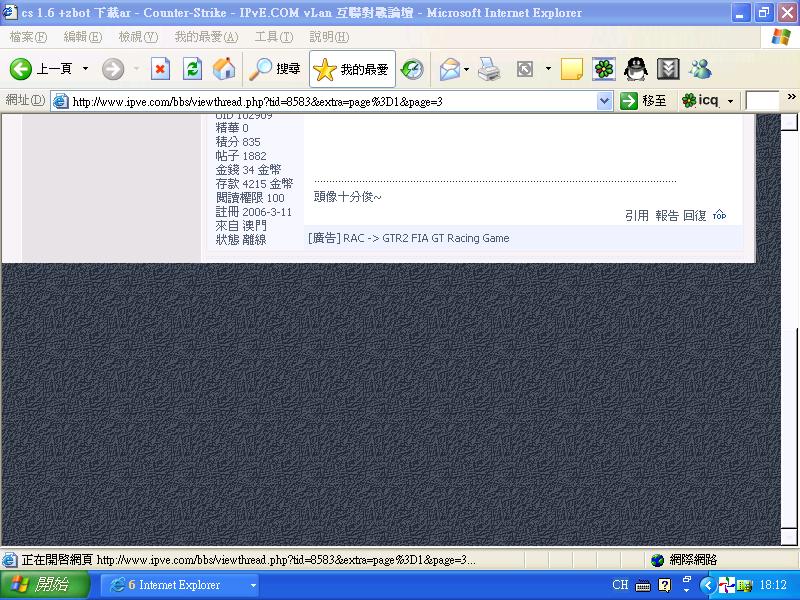This screenshot has height=600, width=800.
Task: Click the 帖子 1882 text
Action: pos(241,156)
